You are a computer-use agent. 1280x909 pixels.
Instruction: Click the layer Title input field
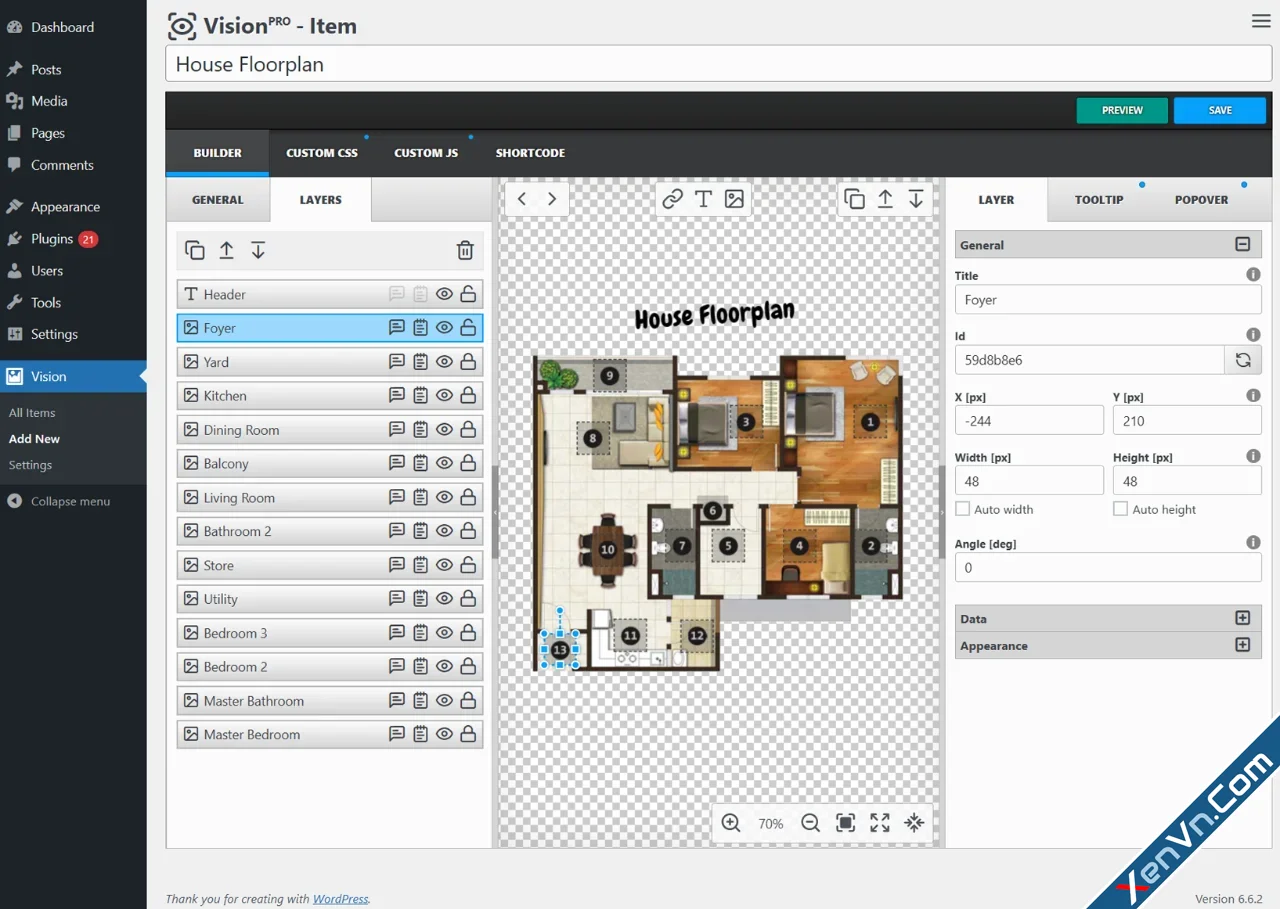pyautogui.click(x=1108, y=300)
